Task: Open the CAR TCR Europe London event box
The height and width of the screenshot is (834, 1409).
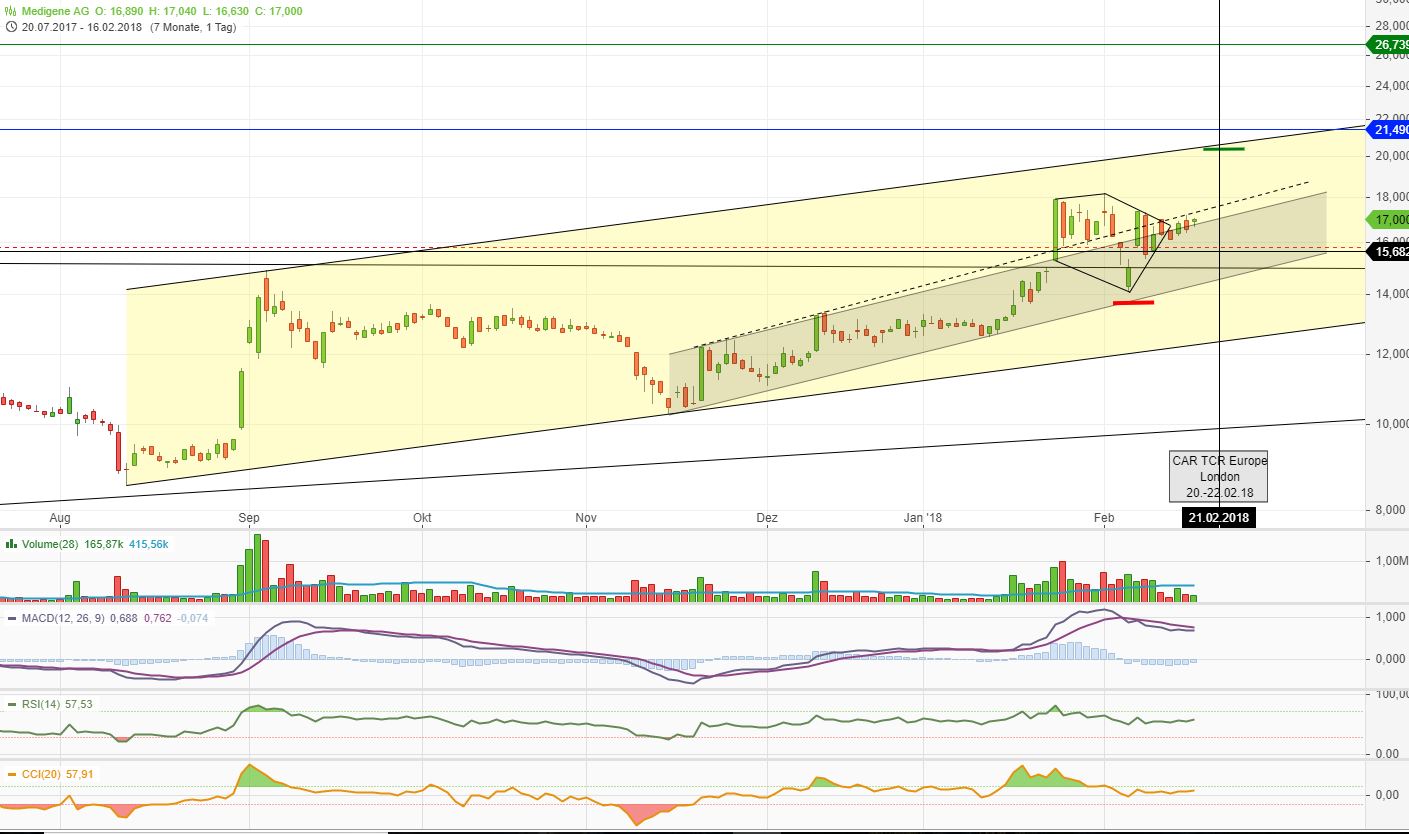Action: click(1219, 477)
